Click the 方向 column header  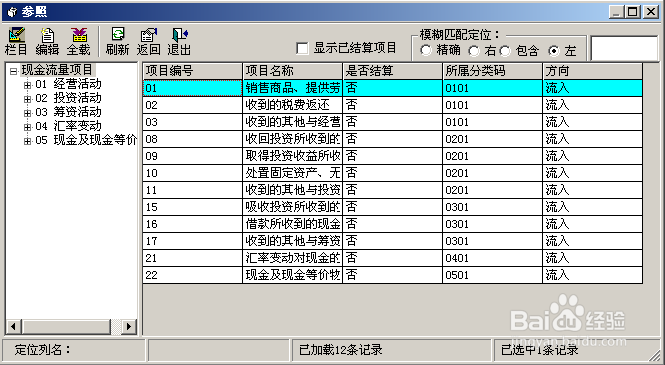593,71
